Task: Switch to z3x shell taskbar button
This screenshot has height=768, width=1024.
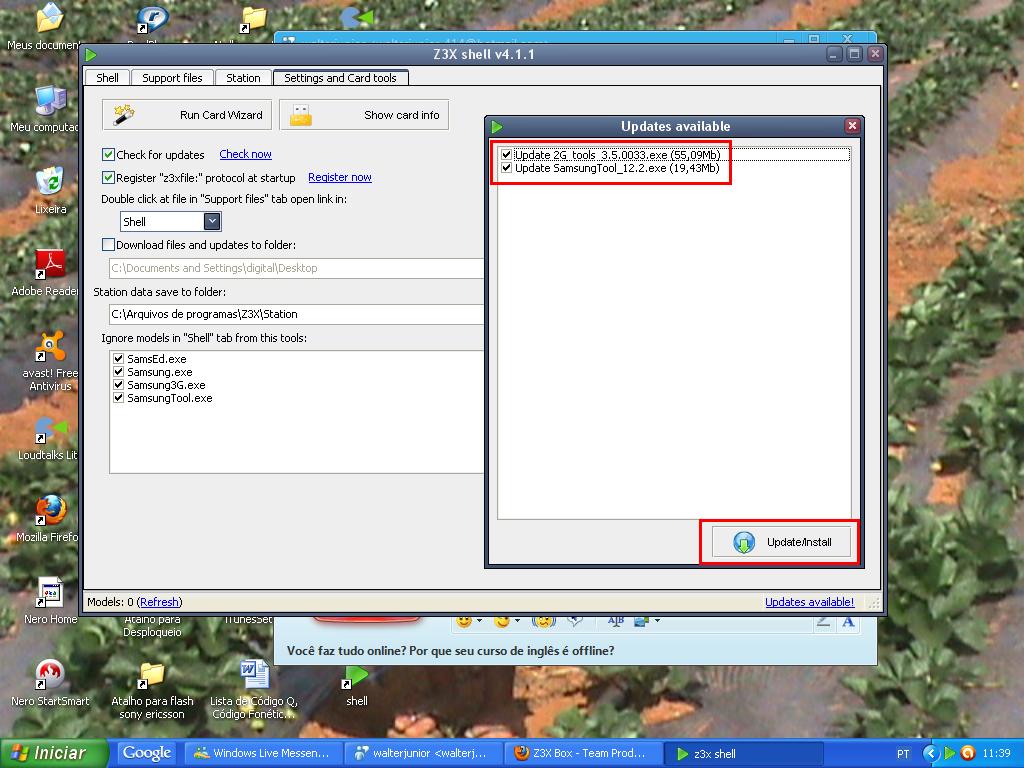Action: 743,753
